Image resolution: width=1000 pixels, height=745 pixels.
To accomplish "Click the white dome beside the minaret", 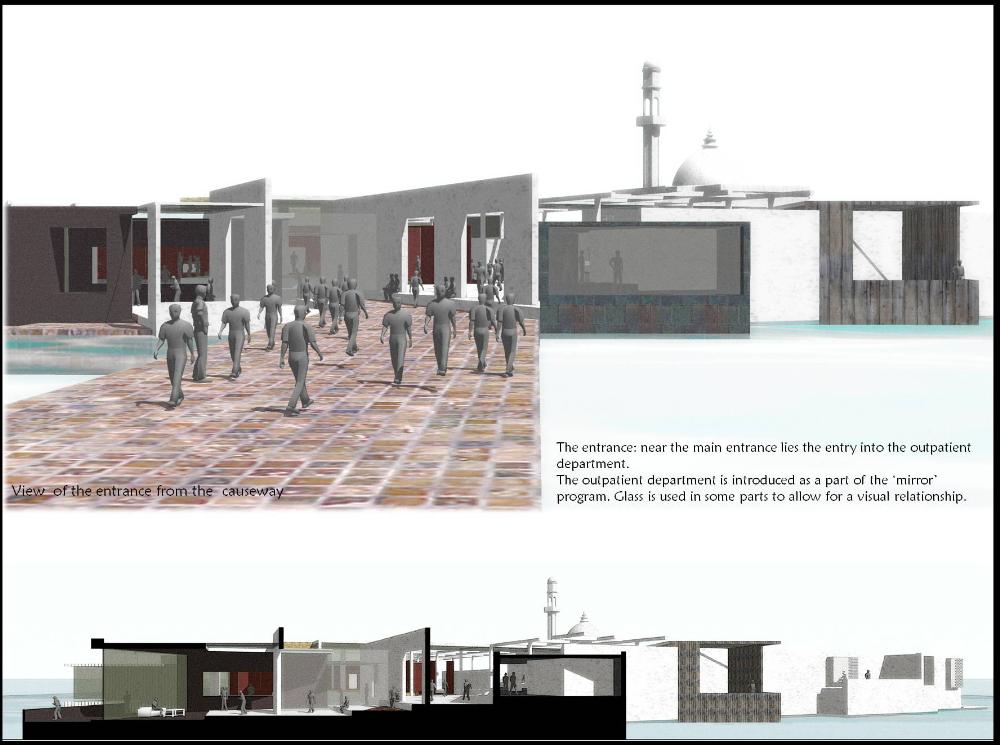I will 699,169.
